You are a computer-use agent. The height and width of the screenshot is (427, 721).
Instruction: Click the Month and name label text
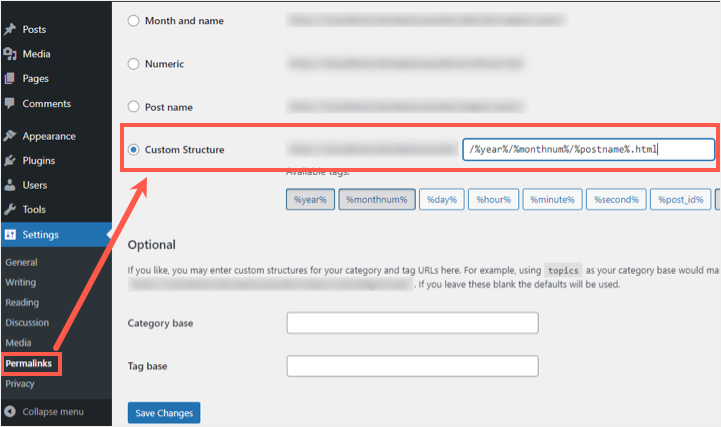[184, 21]
